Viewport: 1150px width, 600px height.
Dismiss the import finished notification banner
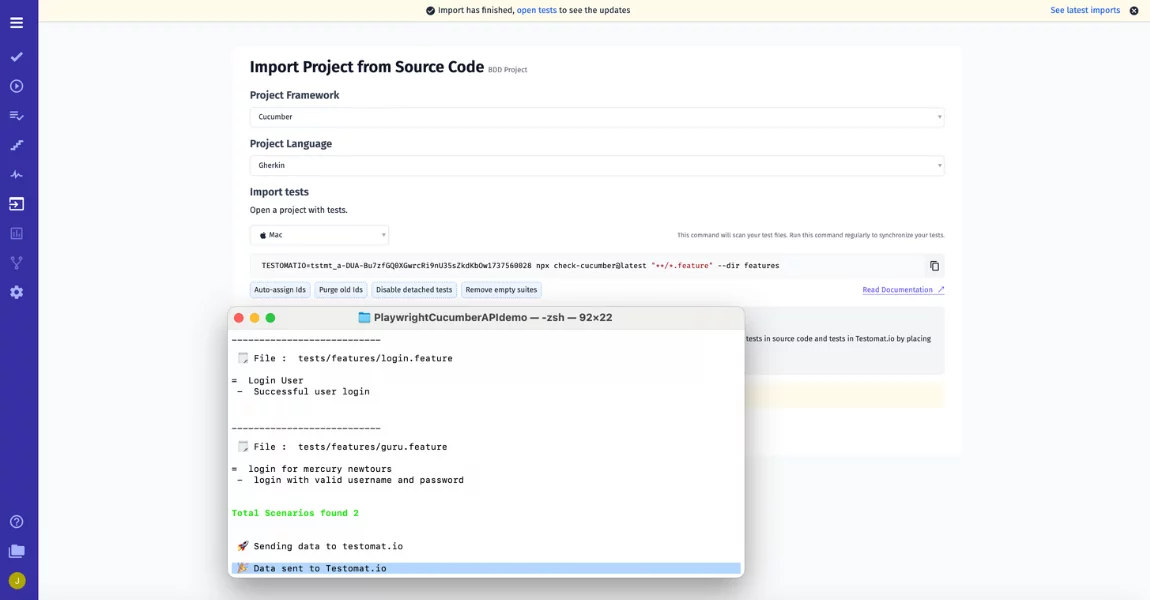(1134, 11)
